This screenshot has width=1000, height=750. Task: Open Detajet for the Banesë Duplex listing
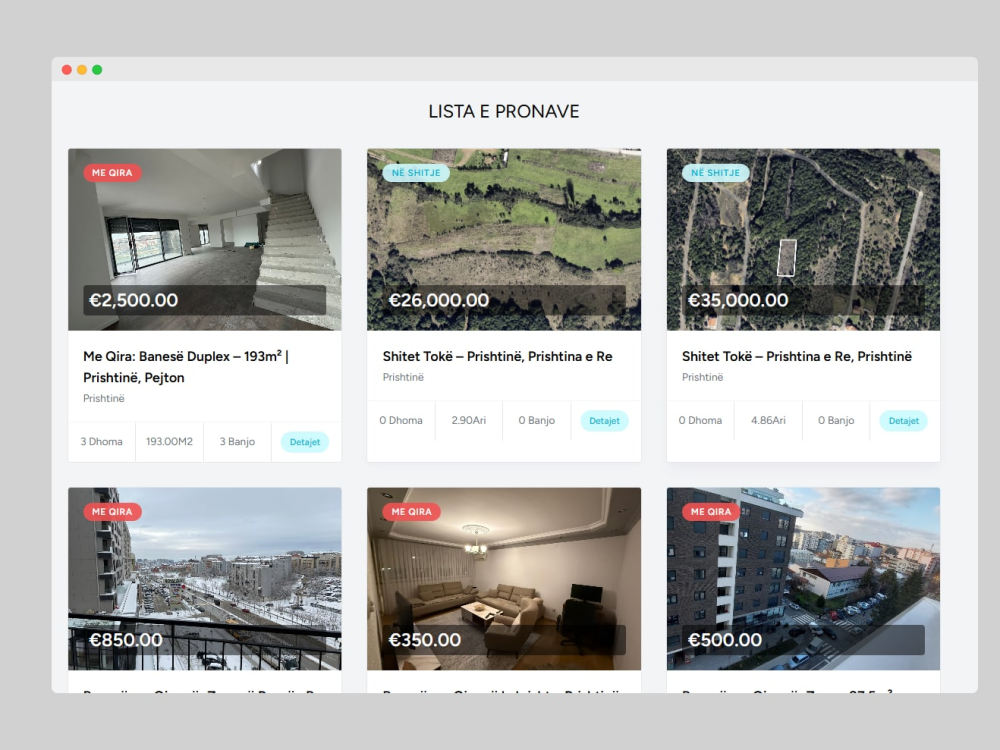tap(305, 442)
